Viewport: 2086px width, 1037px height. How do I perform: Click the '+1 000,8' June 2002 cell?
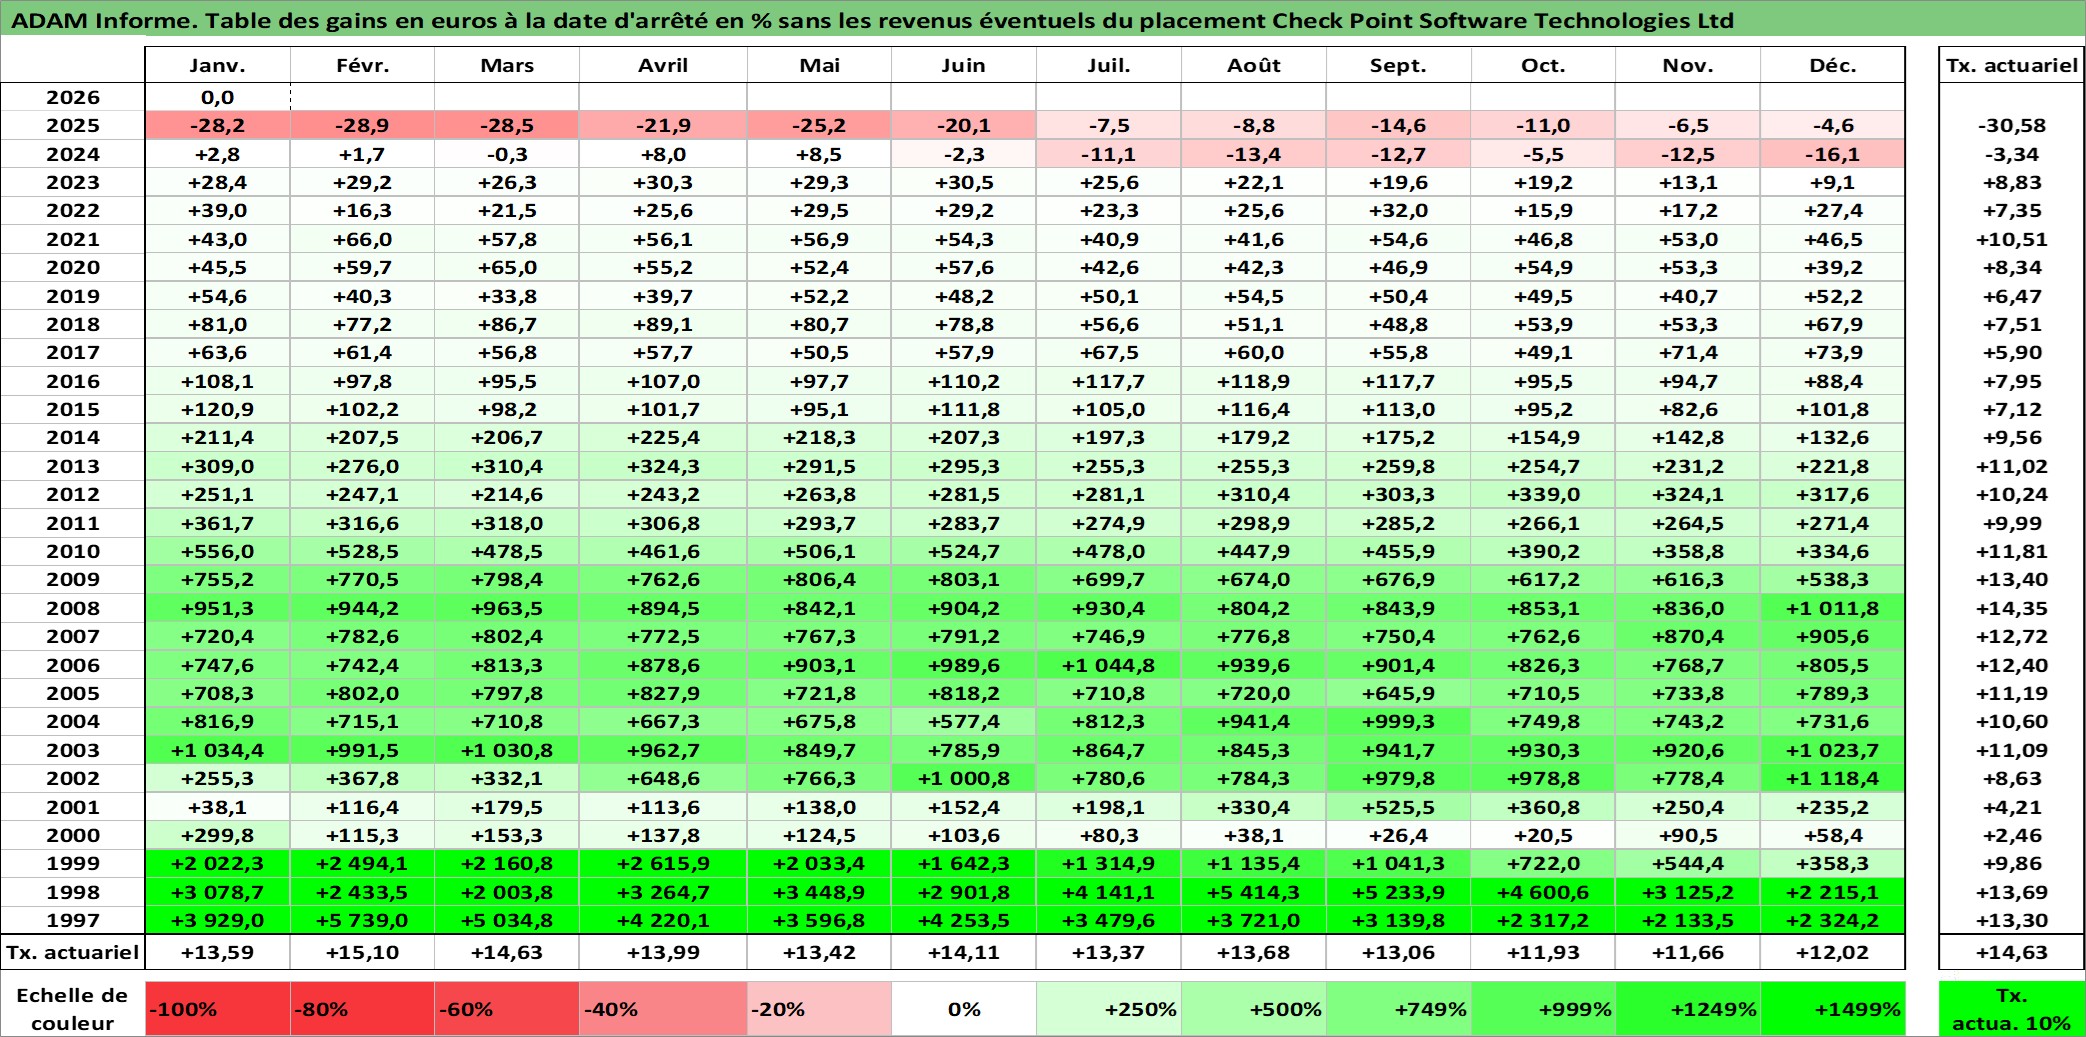[x=964, y=778]
